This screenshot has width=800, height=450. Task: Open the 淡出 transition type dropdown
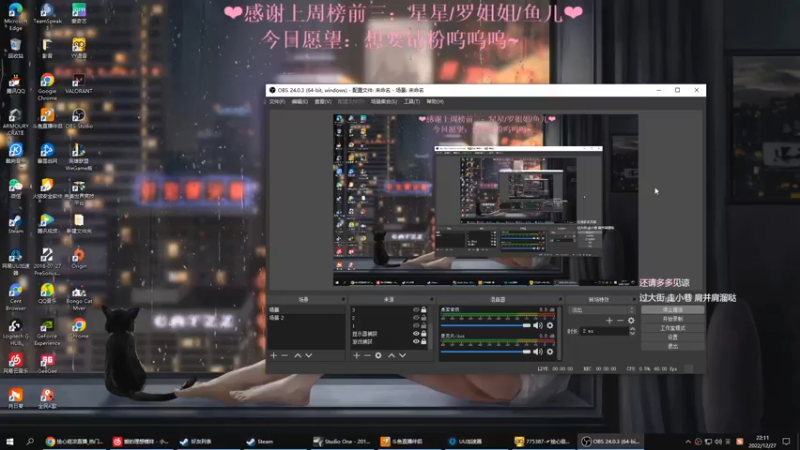click(602, 310)
